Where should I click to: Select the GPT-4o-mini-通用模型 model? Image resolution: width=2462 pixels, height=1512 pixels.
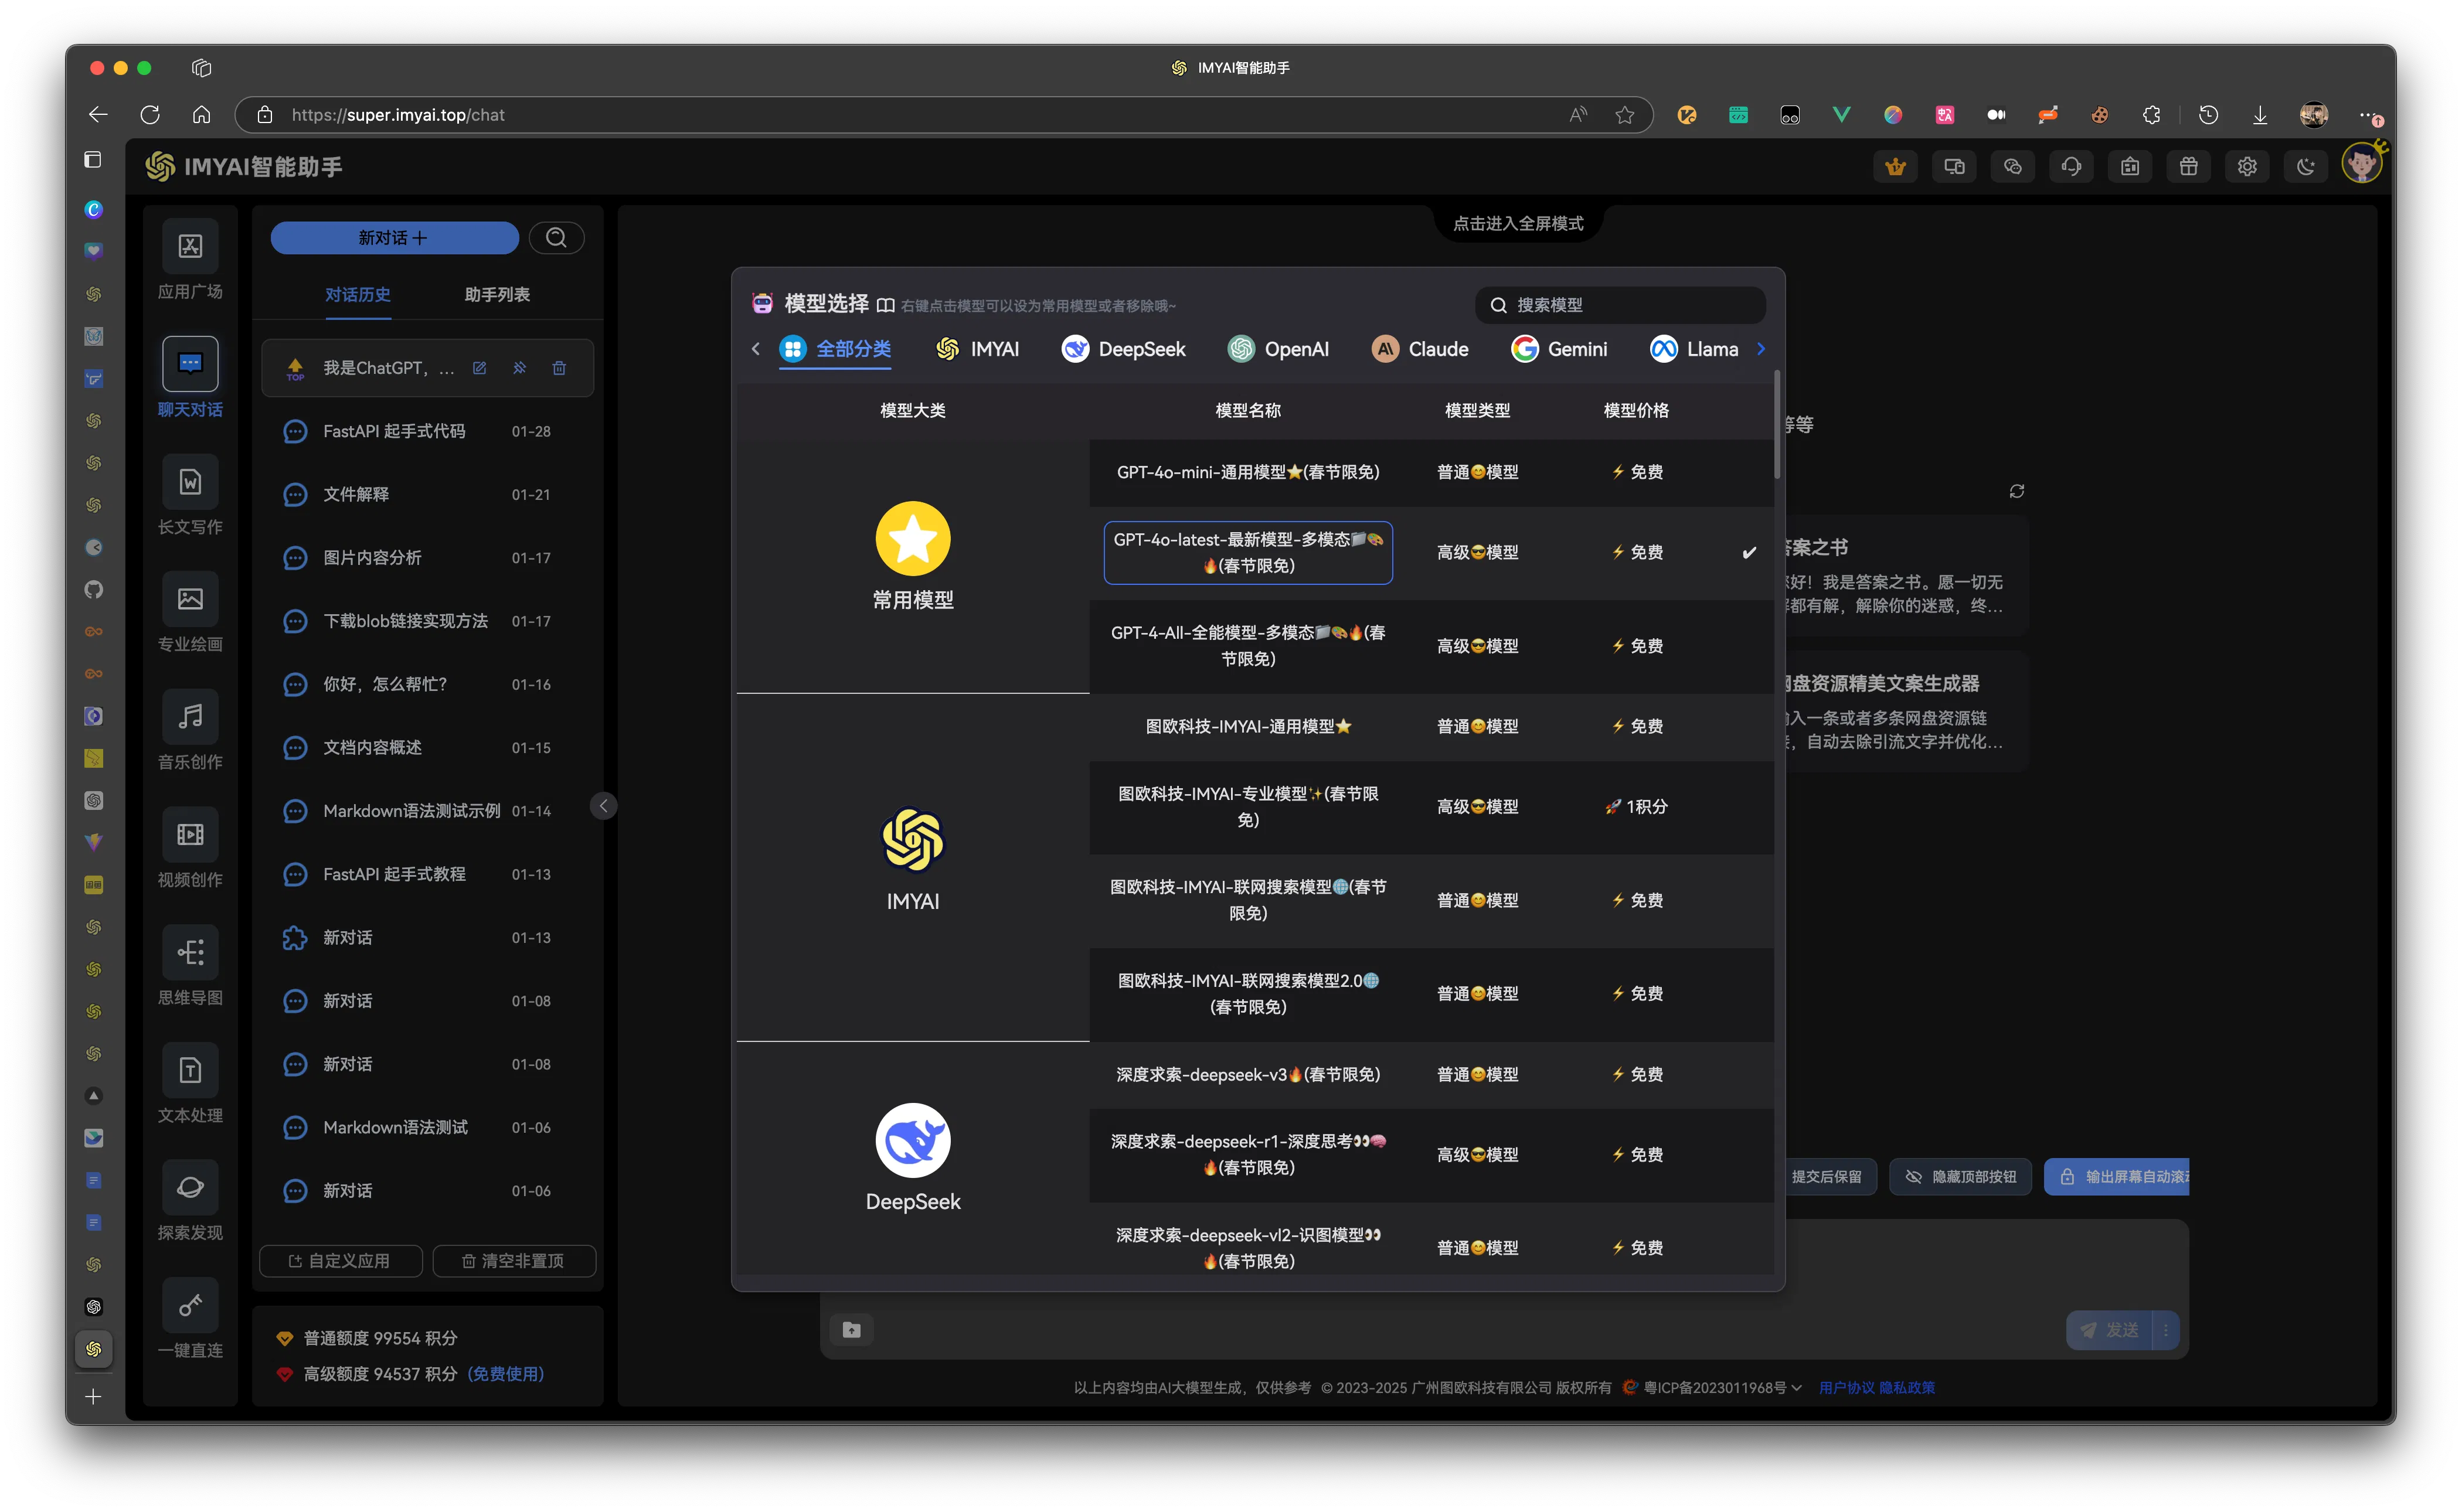pyautogui.click(x=1248, y=472)
